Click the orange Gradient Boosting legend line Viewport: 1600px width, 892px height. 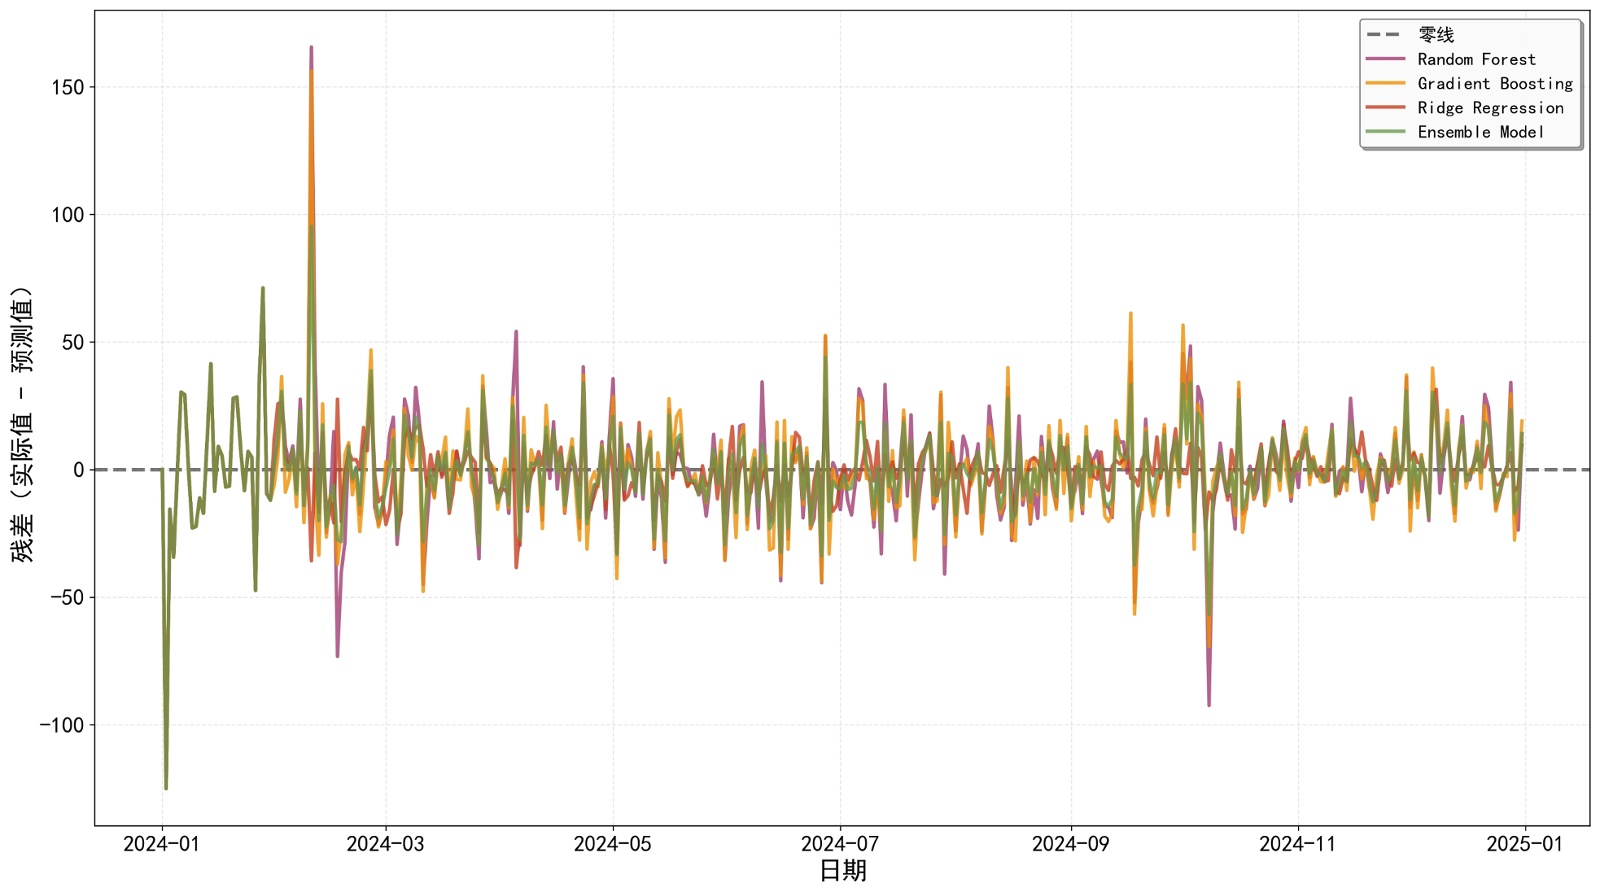1386,84
